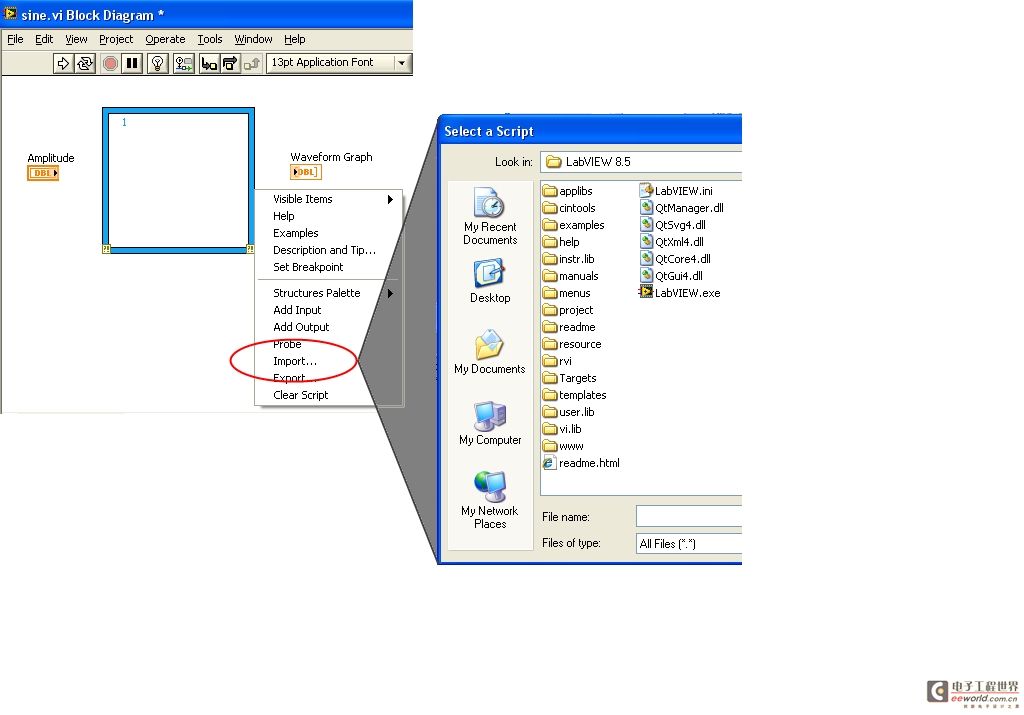This screenshot has height=715, width=1024.
Task: Toggle the Retain Wire Values icon
Action: pyautogui.click(x=184, y=63)
